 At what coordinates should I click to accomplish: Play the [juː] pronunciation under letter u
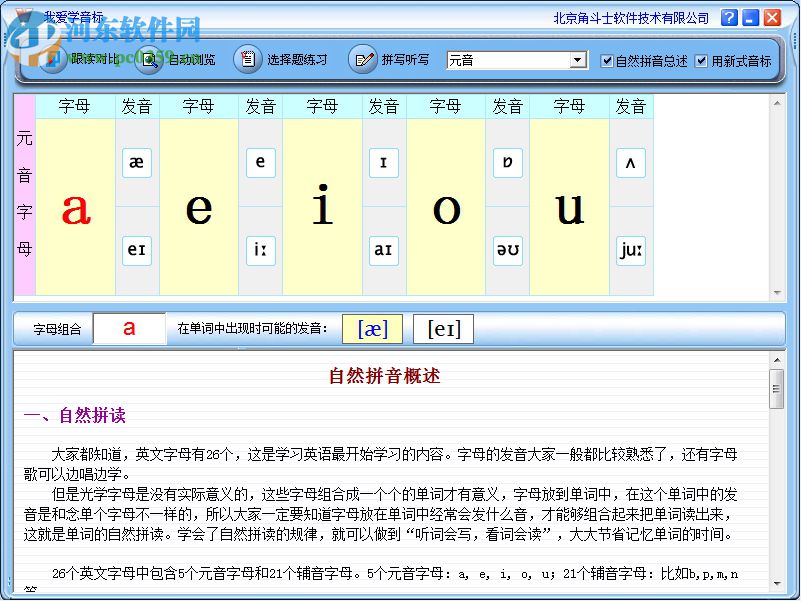click(x=631, y=251)
